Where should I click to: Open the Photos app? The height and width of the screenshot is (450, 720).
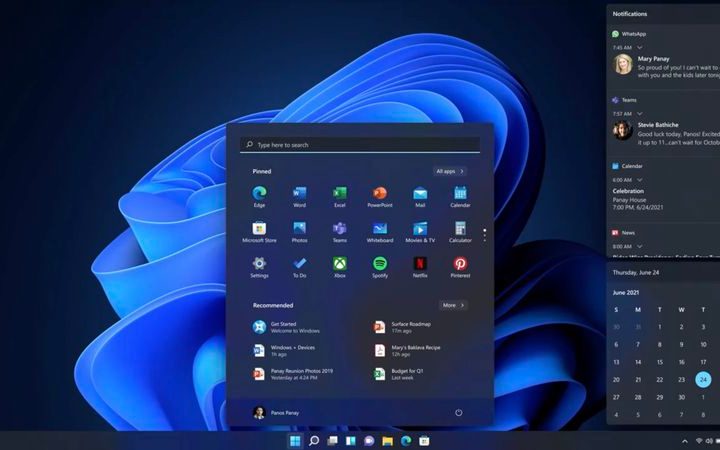pyautogui.click(x=299, y=232)
